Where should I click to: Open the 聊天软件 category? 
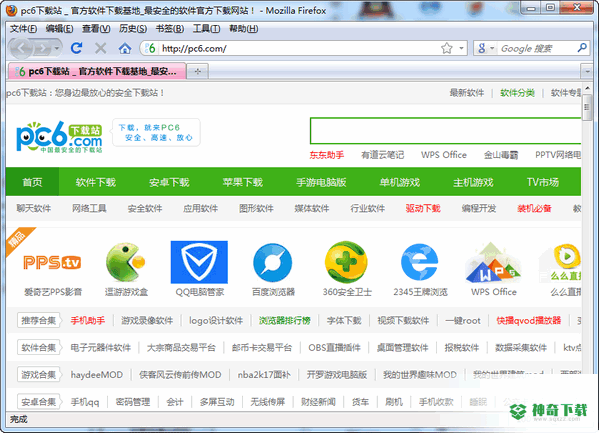coord(34,208)
